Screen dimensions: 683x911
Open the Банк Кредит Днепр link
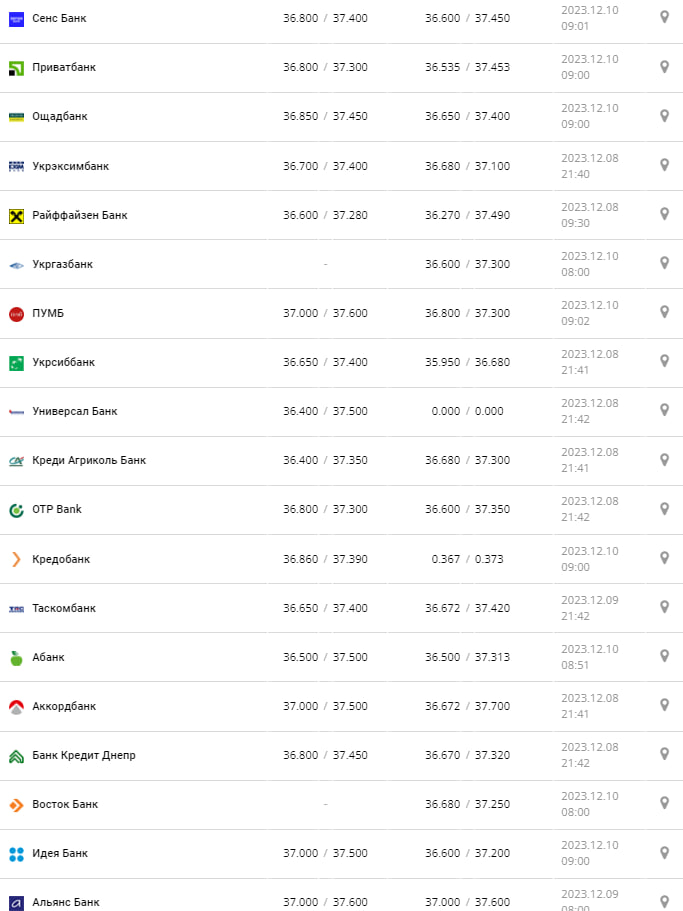(84, 755)
